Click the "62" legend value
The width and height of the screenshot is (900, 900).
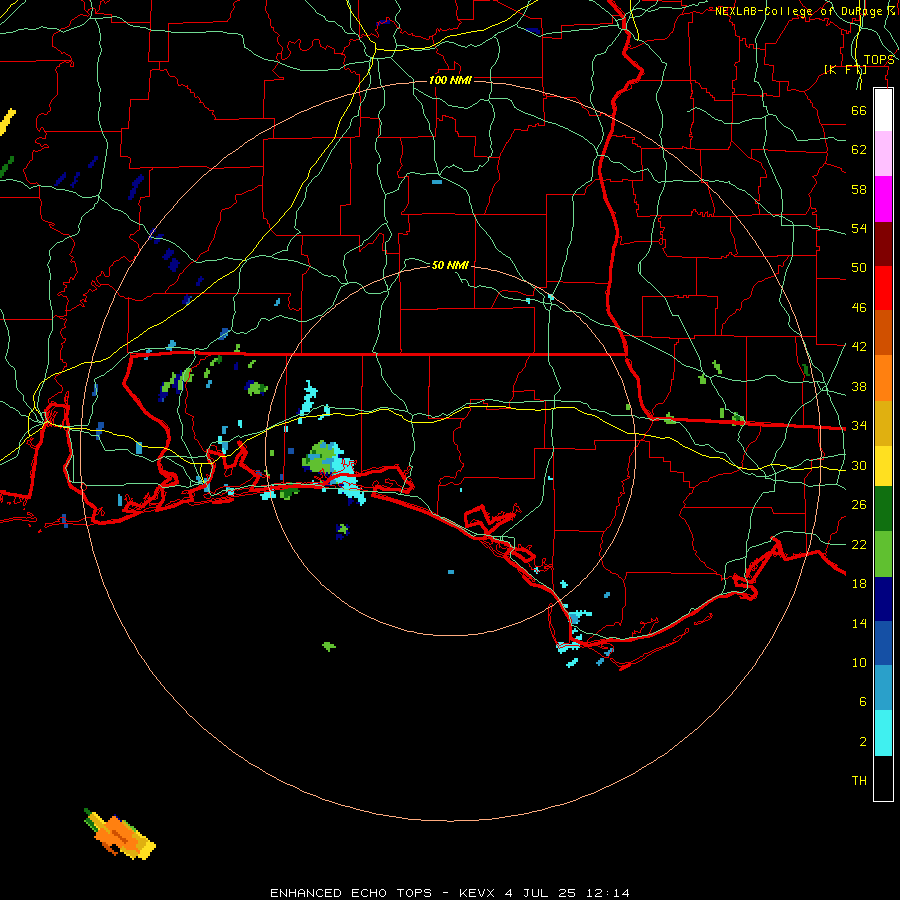(x=859, y=149)
